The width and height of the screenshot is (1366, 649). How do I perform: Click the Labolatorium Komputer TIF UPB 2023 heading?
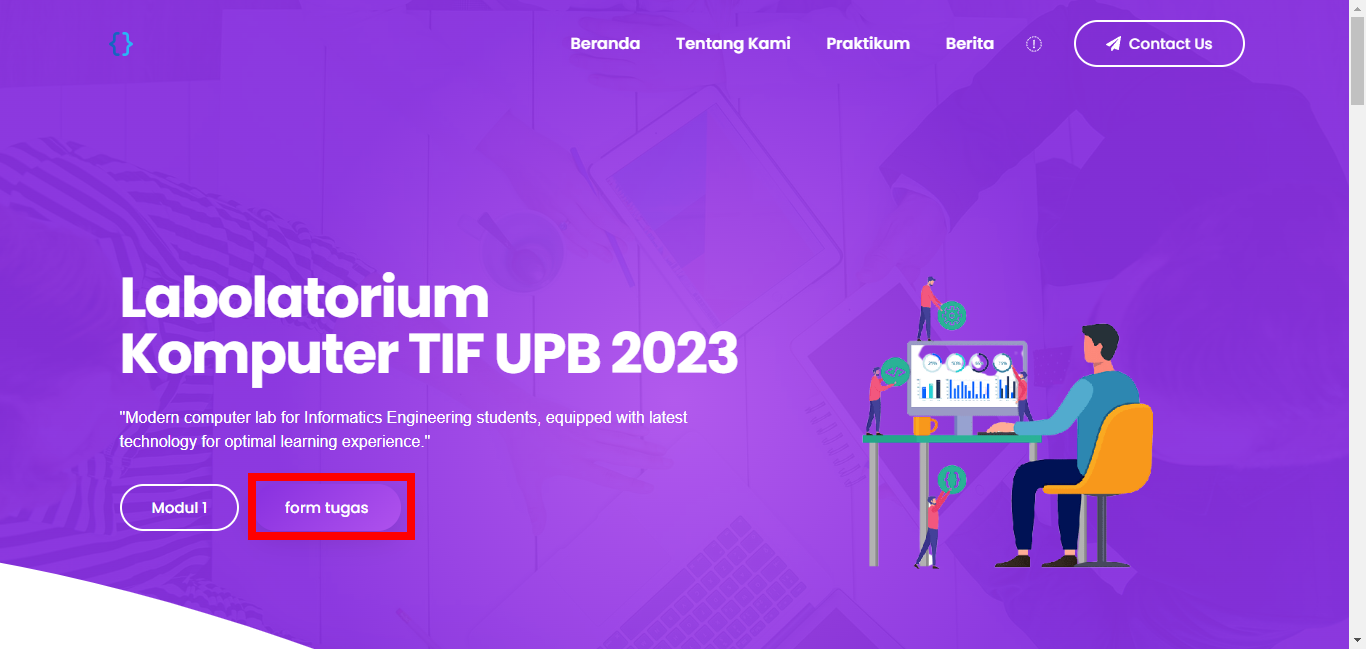(429, 325)
